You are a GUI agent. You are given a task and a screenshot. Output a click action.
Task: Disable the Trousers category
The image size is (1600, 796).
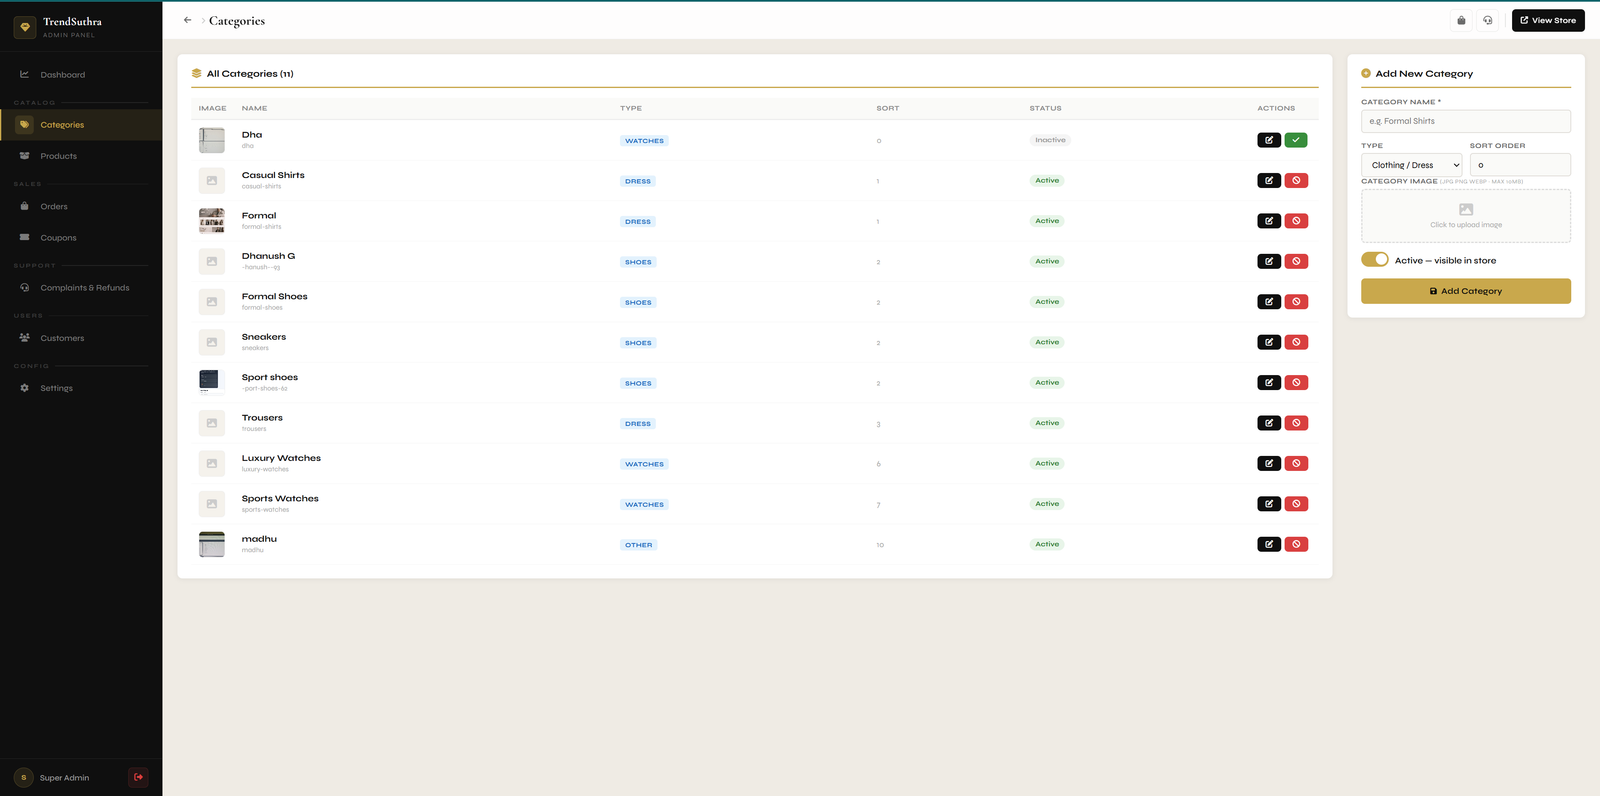click(1296, 423)
